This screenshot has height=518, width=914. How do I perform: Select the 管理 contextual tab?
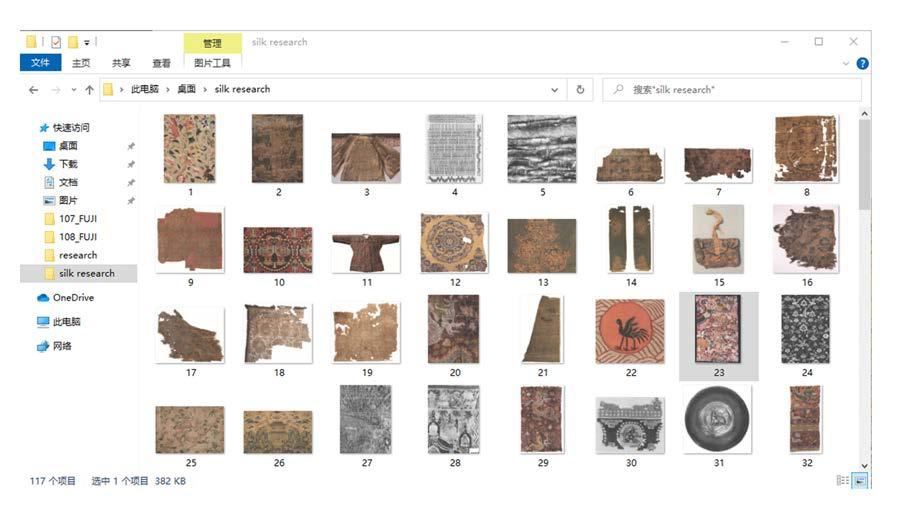coord(212,43)
